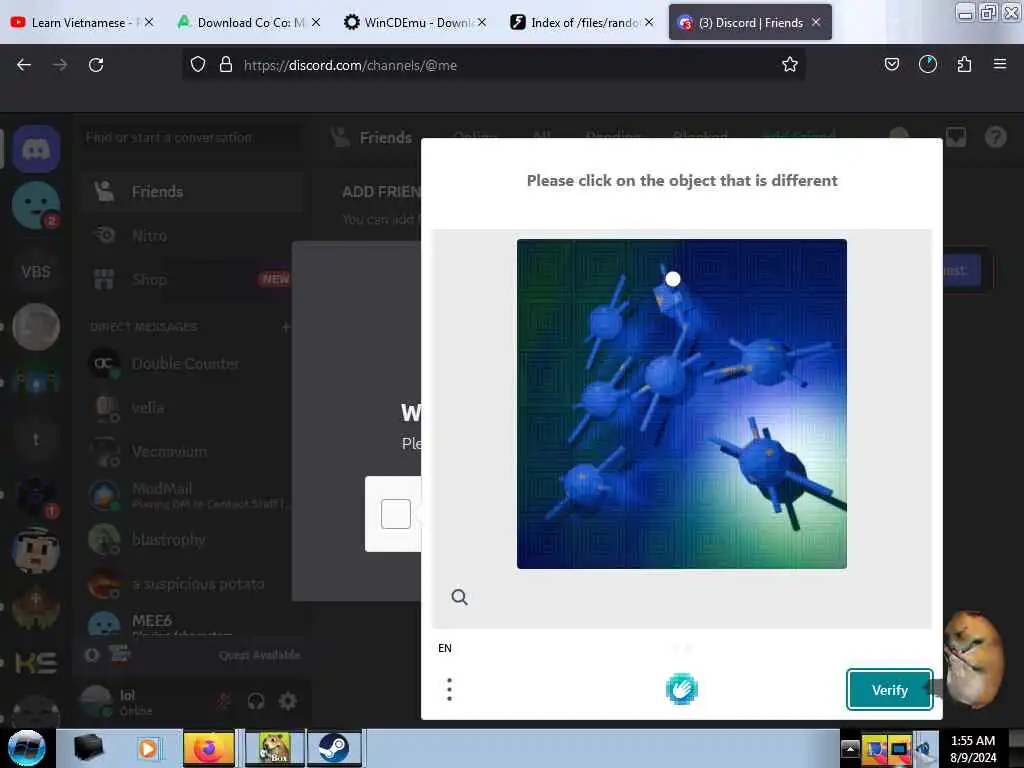Open Friends in Discord sidebar
The image size is (1024, 768).
[193, 191]
